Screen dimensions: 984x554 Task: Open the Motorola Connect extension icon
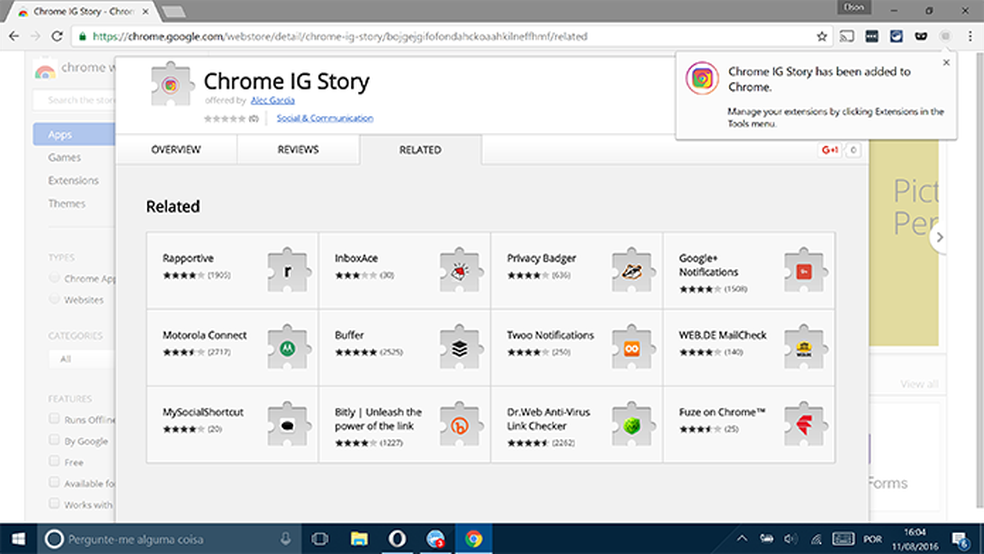click(x=289, y=347)
